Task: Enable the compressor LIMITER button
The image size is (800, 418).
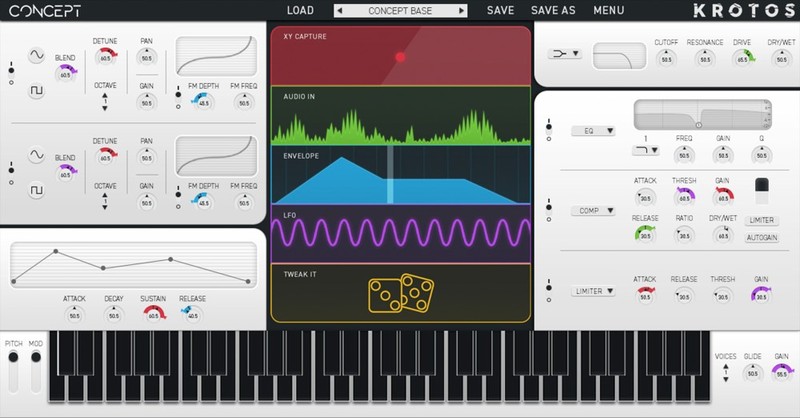Action: tap(762, 220)
